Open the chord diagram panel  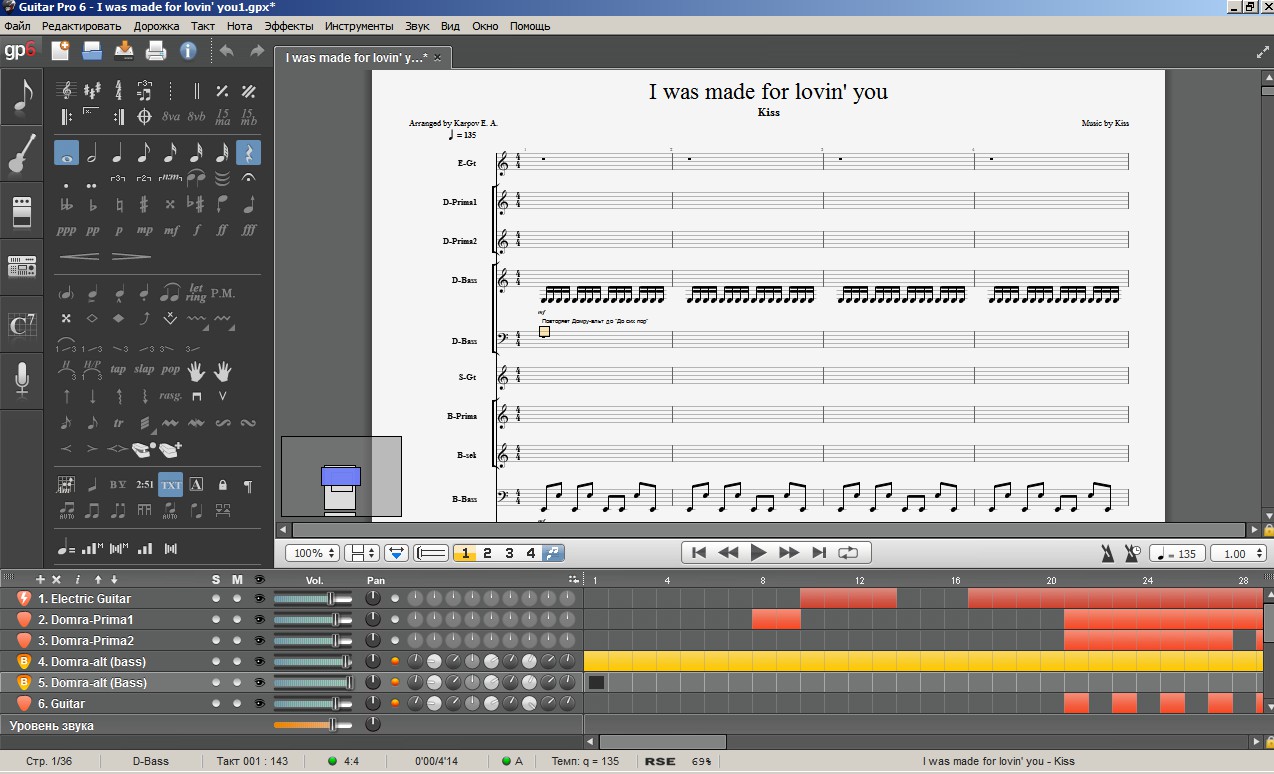pos(22,325)
